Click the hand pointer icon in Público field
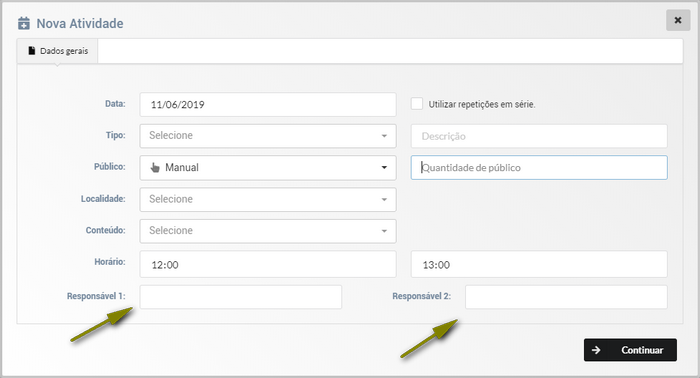 [155, 168]
